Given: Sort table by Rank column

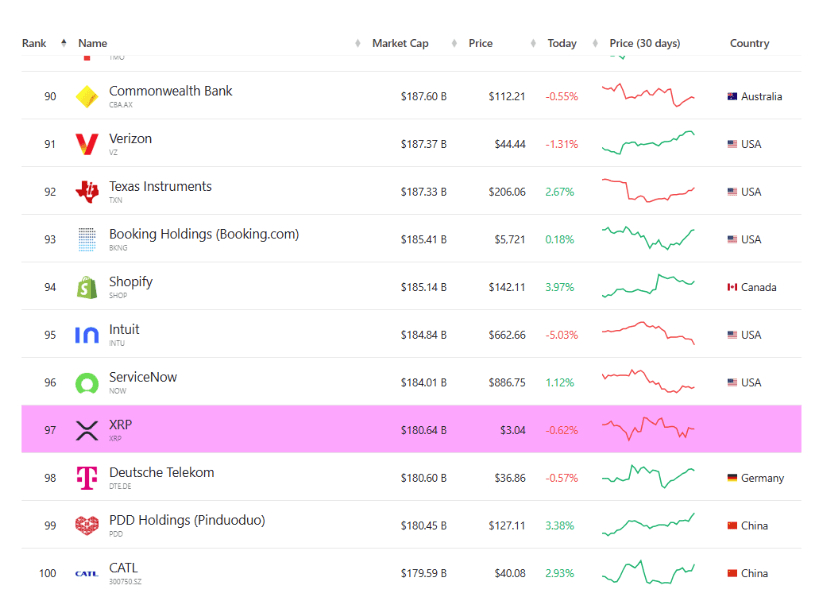Looking at the screenshot, I should (35, 43).
